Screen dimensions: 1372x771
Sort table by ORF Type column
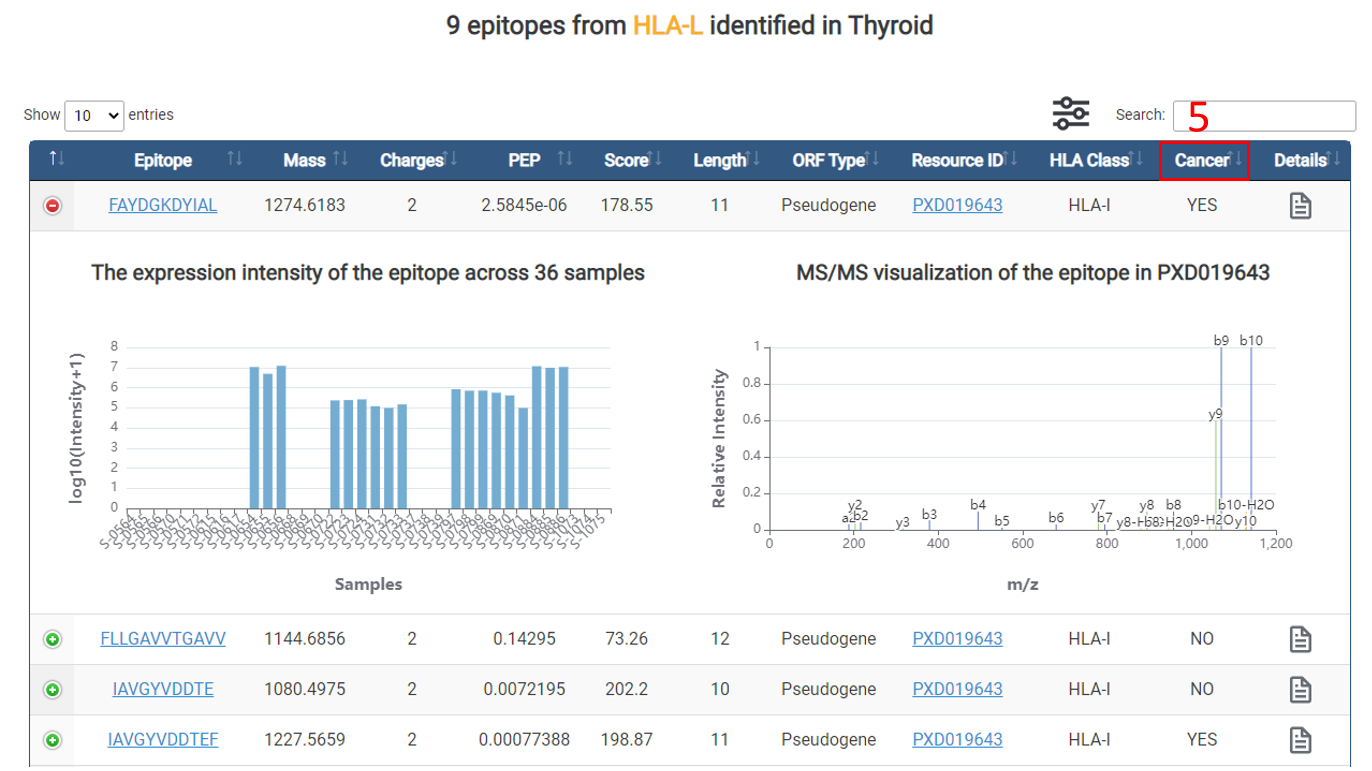(829, 160)
